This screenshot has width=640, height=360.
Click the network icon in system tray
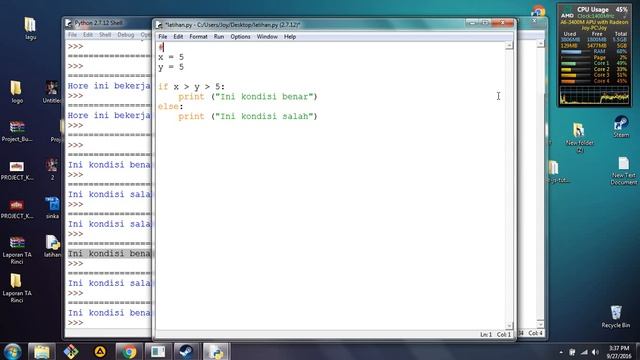click(584, 352)
